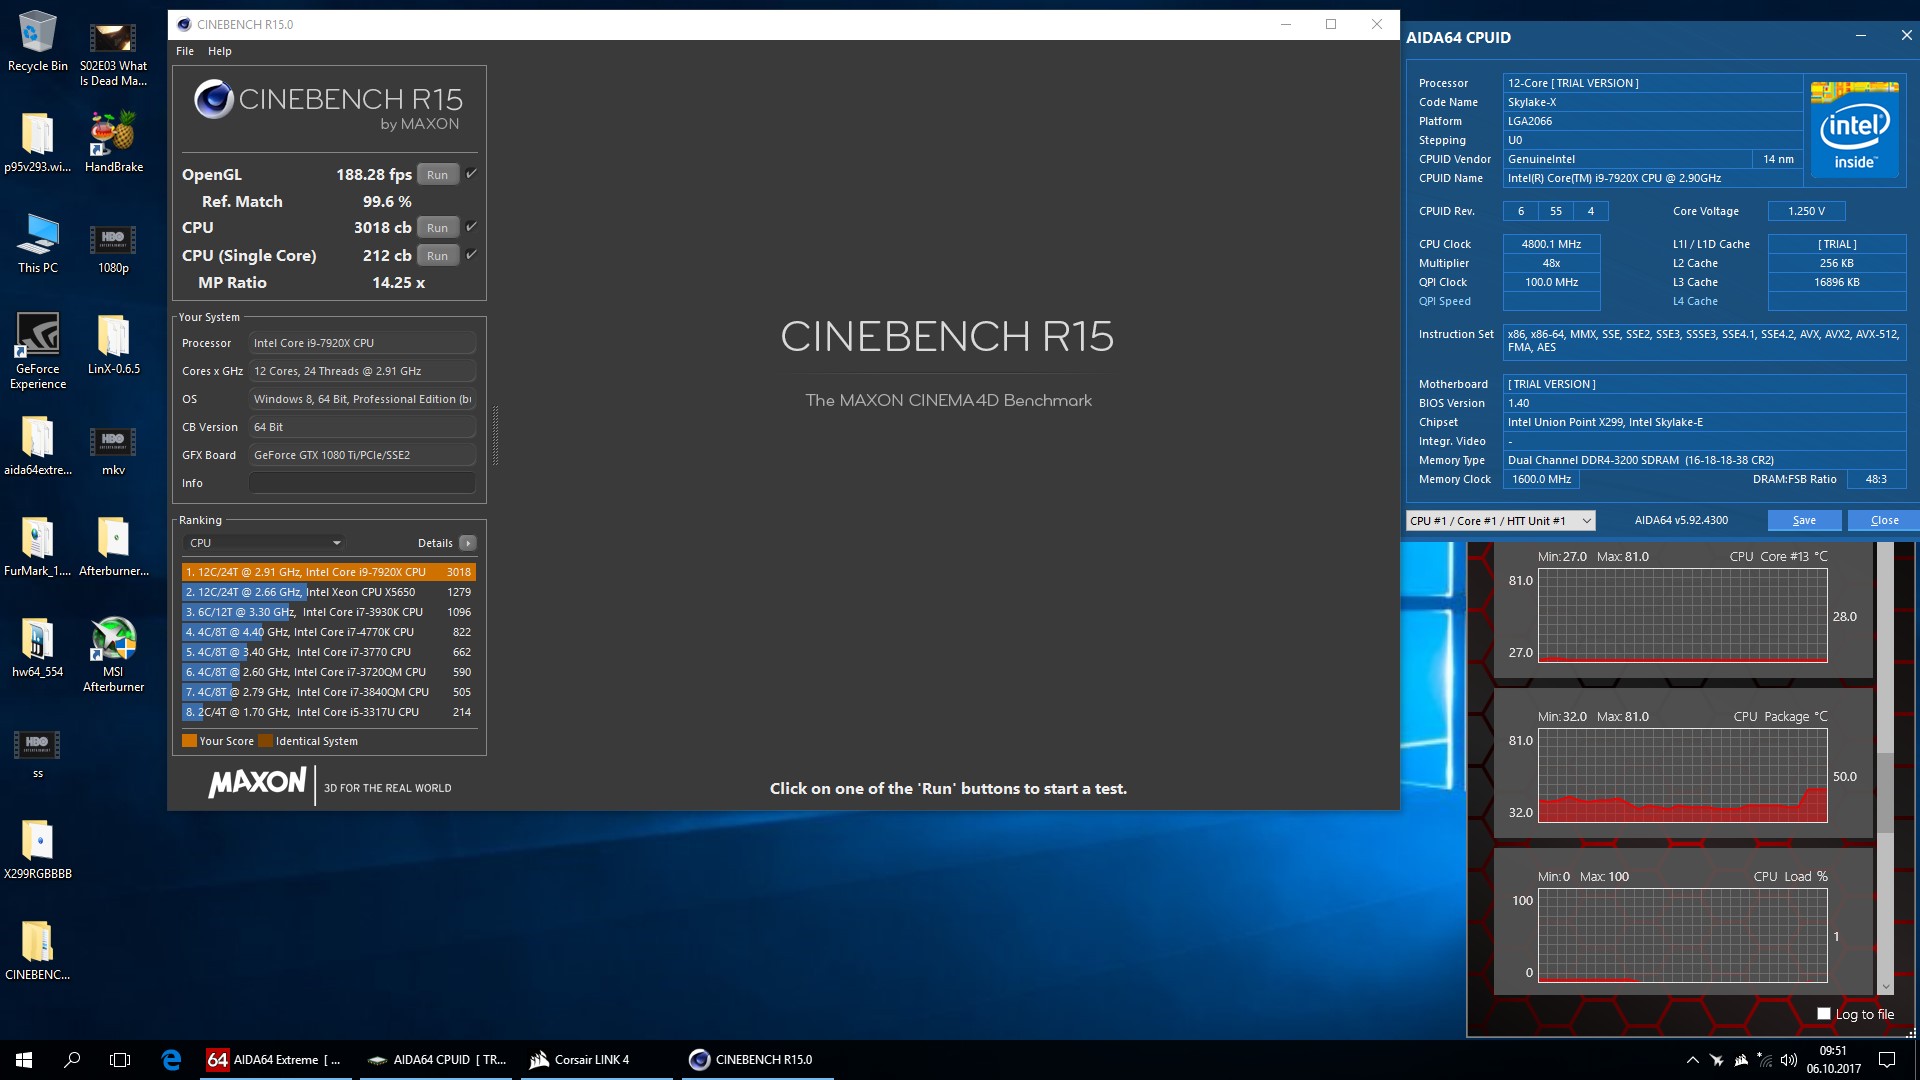
Task: Click the Info input field
Action: pos(362,483)
